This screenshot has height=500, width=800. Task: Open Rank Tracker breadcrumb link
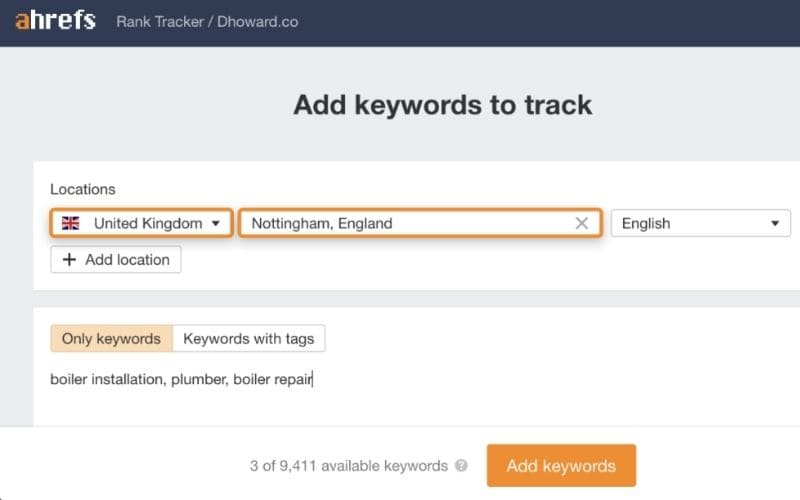(160, 22)
